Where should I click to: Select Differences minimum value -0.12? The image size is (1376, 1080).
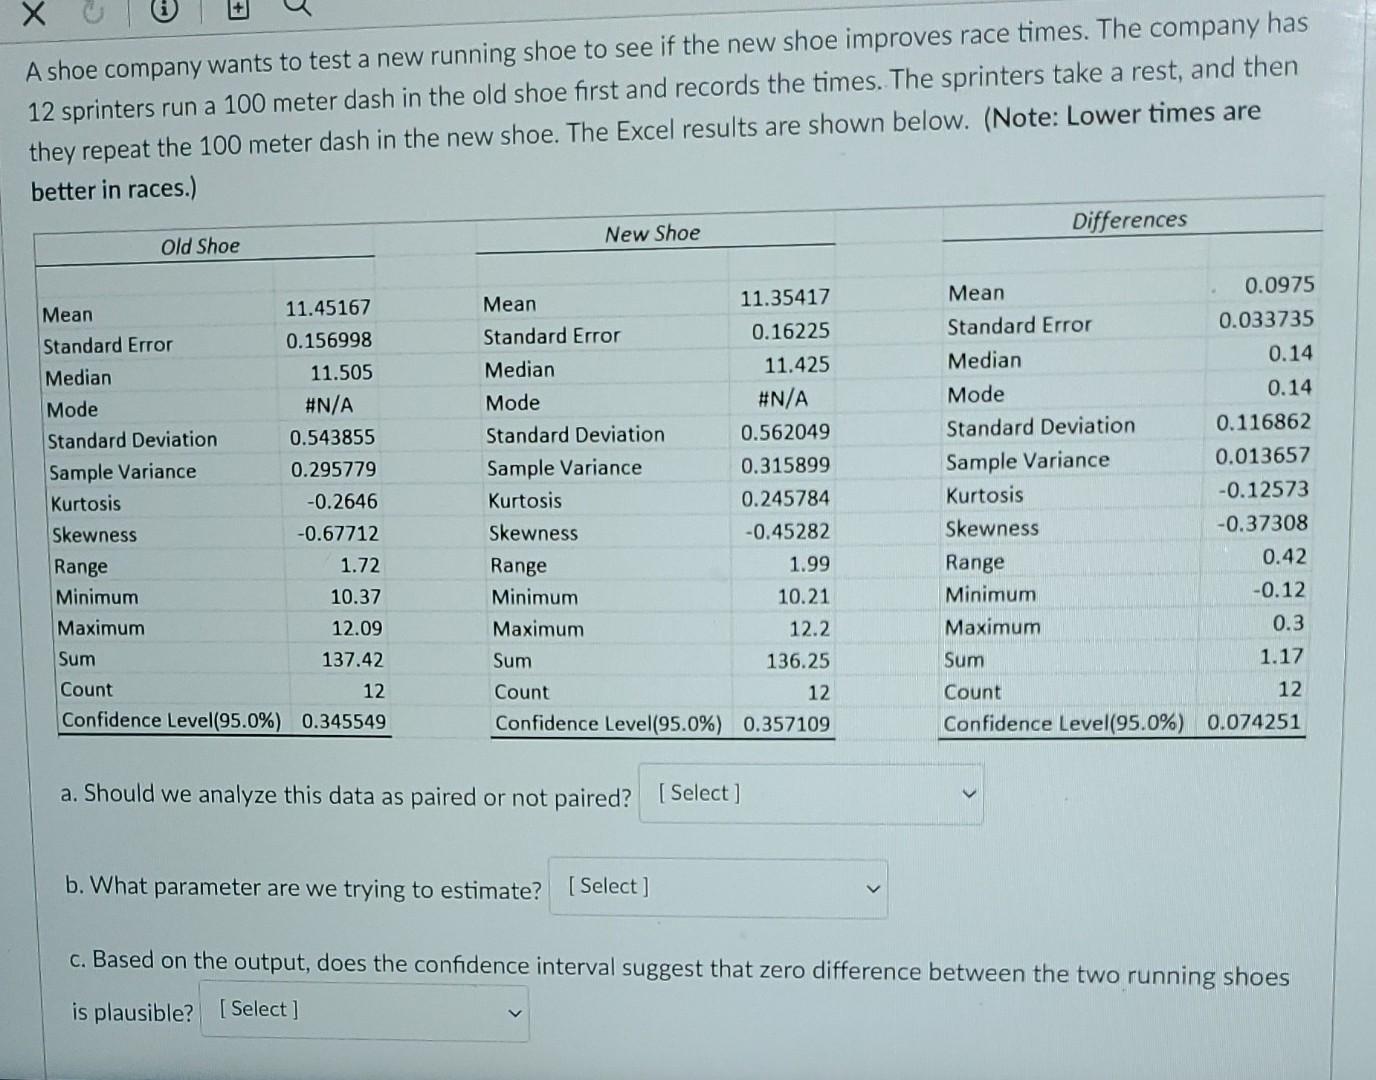click(1279, 590)
